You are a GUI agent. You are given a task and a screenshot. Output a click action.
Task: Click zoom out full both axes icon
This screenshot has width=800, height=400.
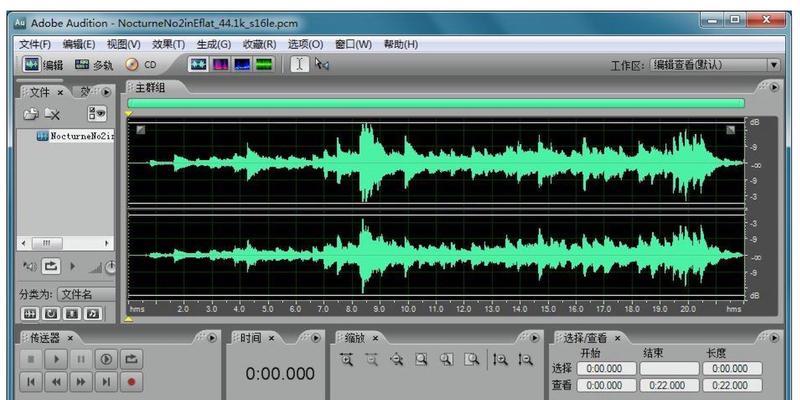(396, 360)
